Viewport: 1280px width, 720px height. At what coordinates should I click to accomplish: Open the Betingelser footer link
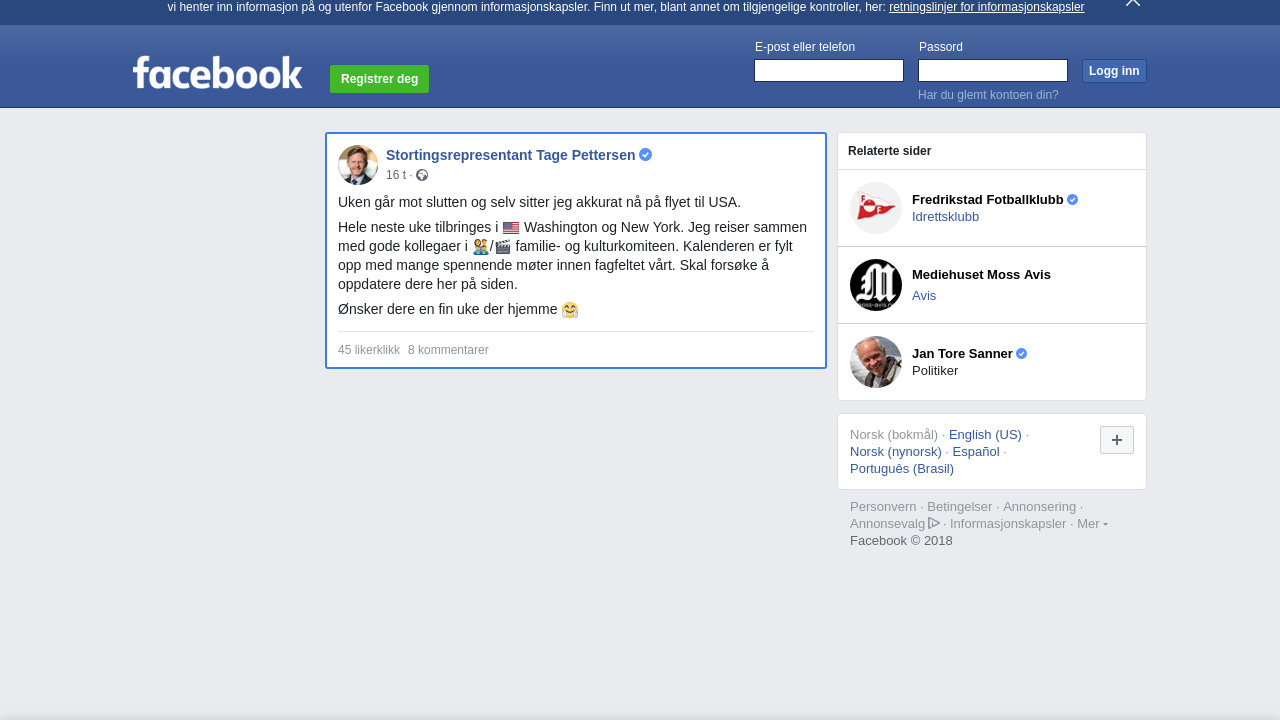coord(960,507)
